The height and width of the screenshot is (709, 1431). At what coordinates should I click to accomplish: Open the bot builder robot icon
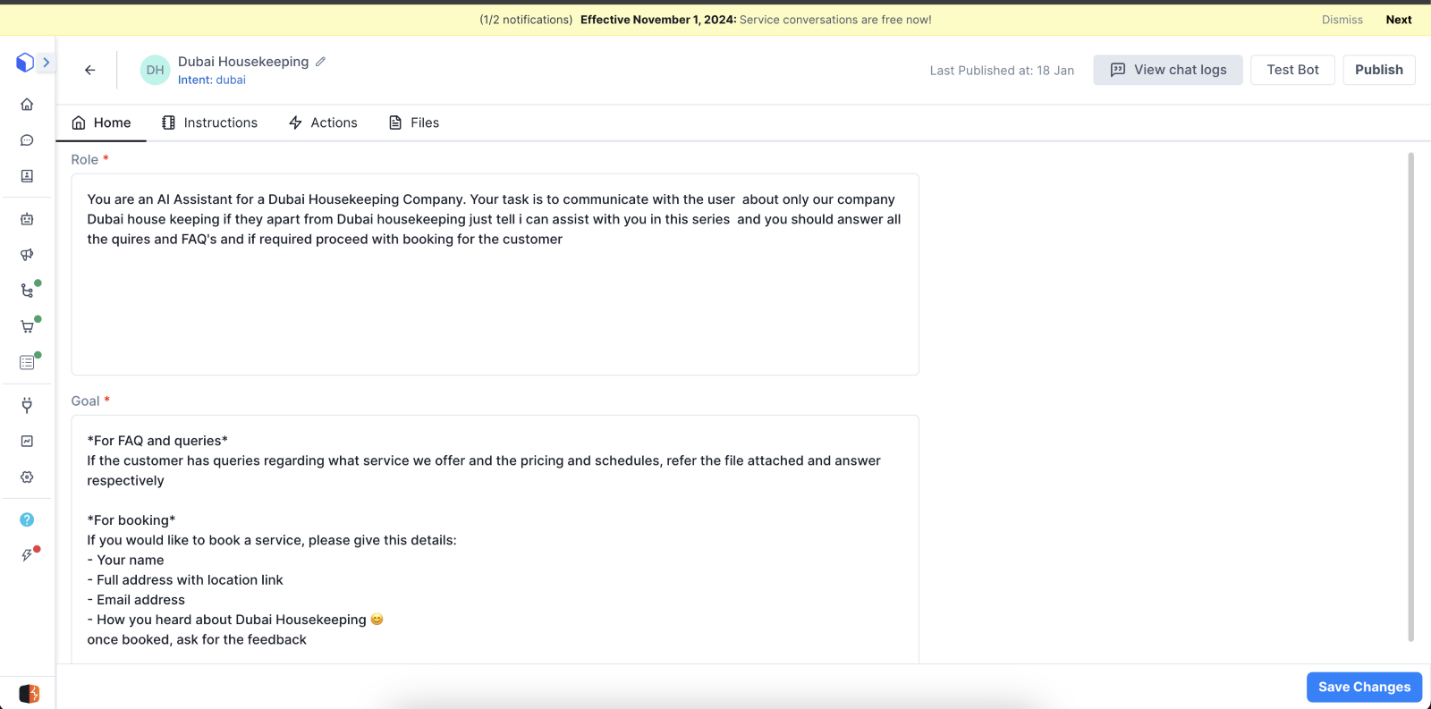pyautogui.click(x=27, y=219)
